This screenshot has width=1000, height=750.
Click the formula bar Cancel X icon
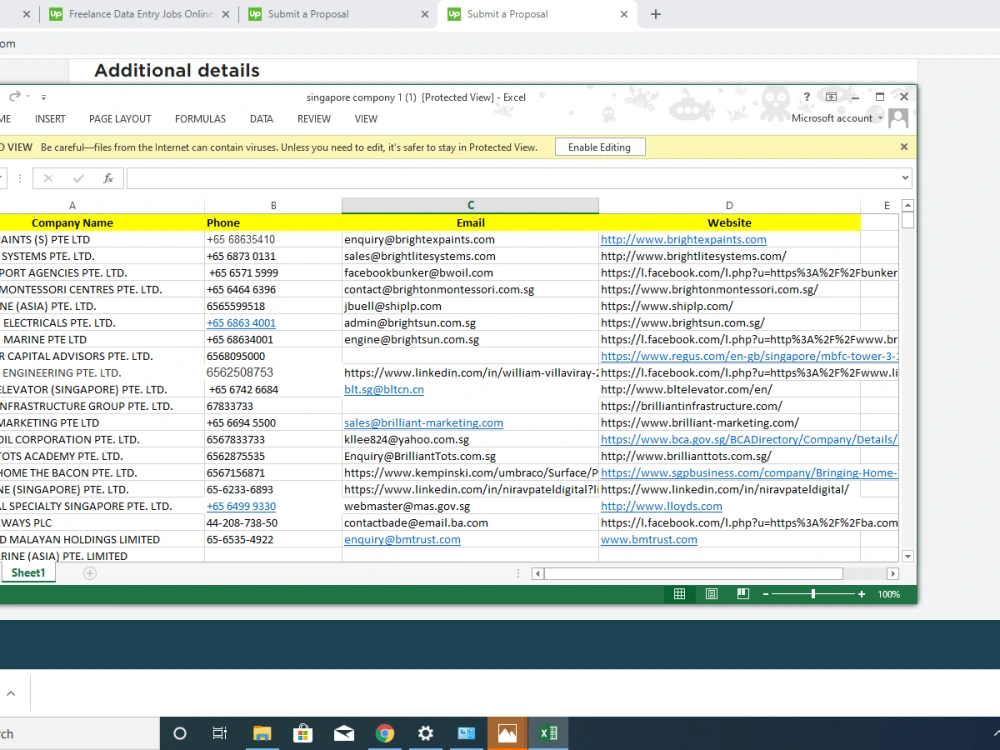point(48,179)
